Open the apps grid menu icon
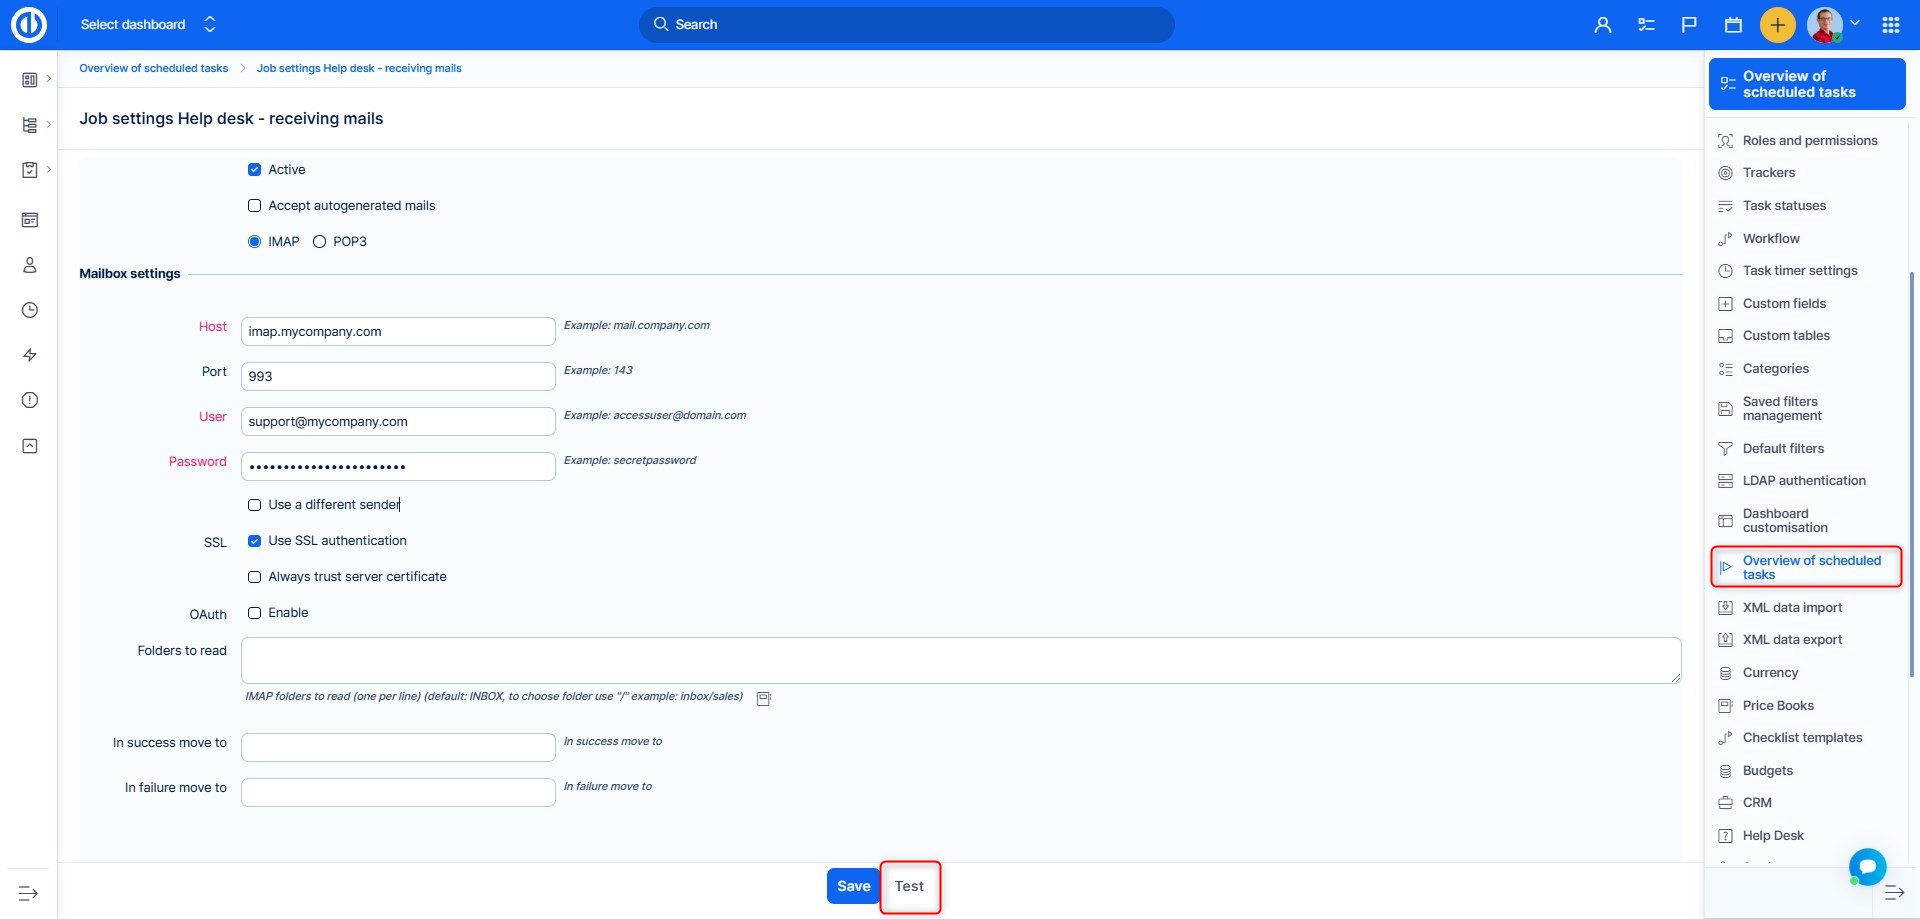This screenshot has height=919, width=1920. coord(1890,25)
